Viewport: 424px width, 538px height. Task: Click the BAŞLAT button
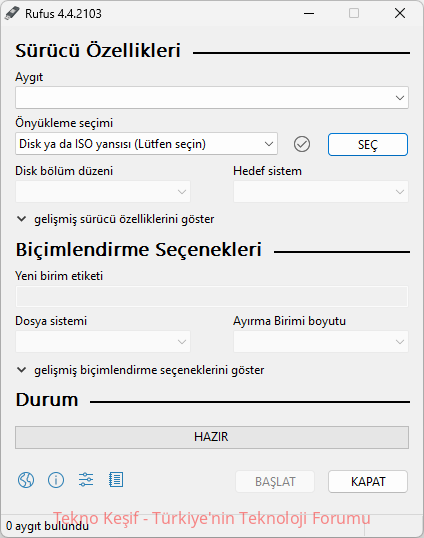(x=275, y=482)
